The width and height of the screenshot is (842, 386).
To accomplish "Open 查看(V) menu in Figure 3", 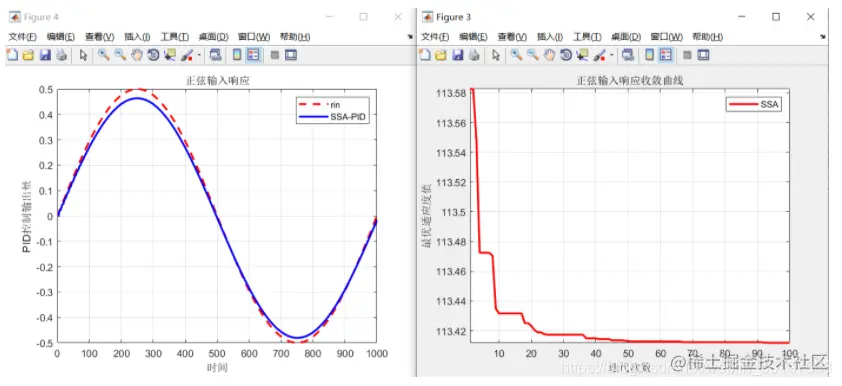I will (512, 37).
